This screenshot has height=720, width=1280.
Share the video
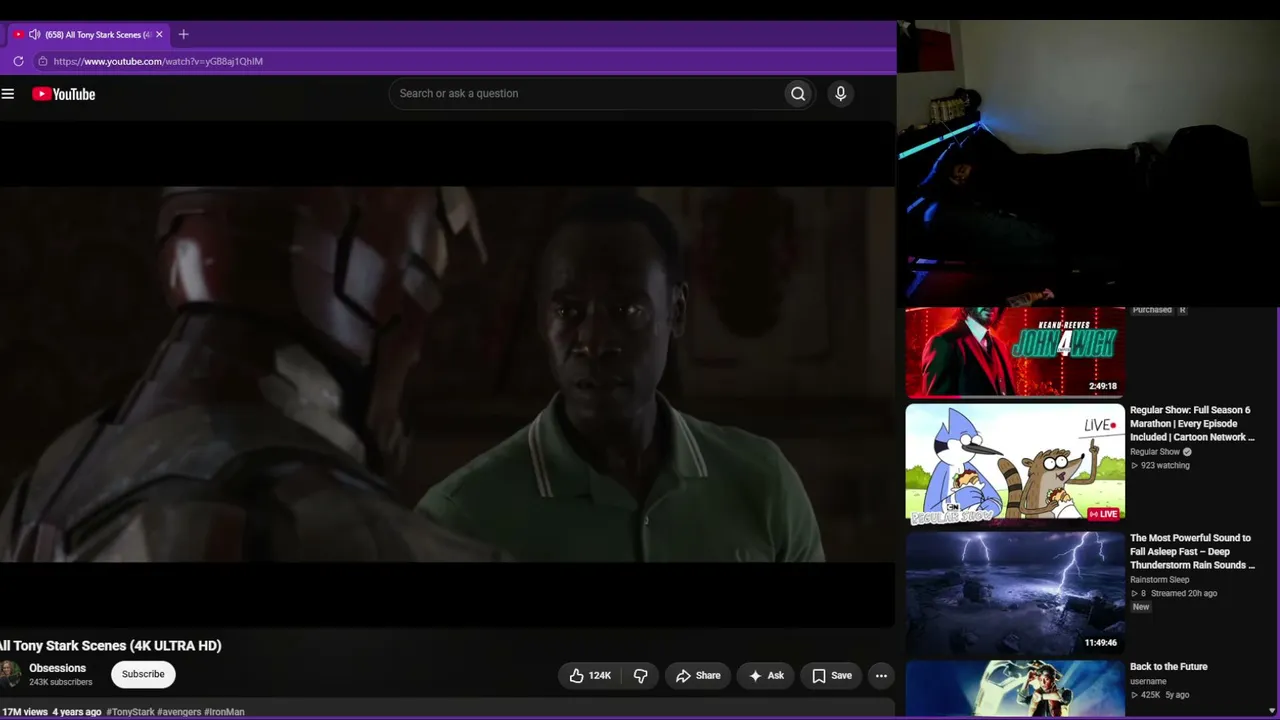coord(698,676)
